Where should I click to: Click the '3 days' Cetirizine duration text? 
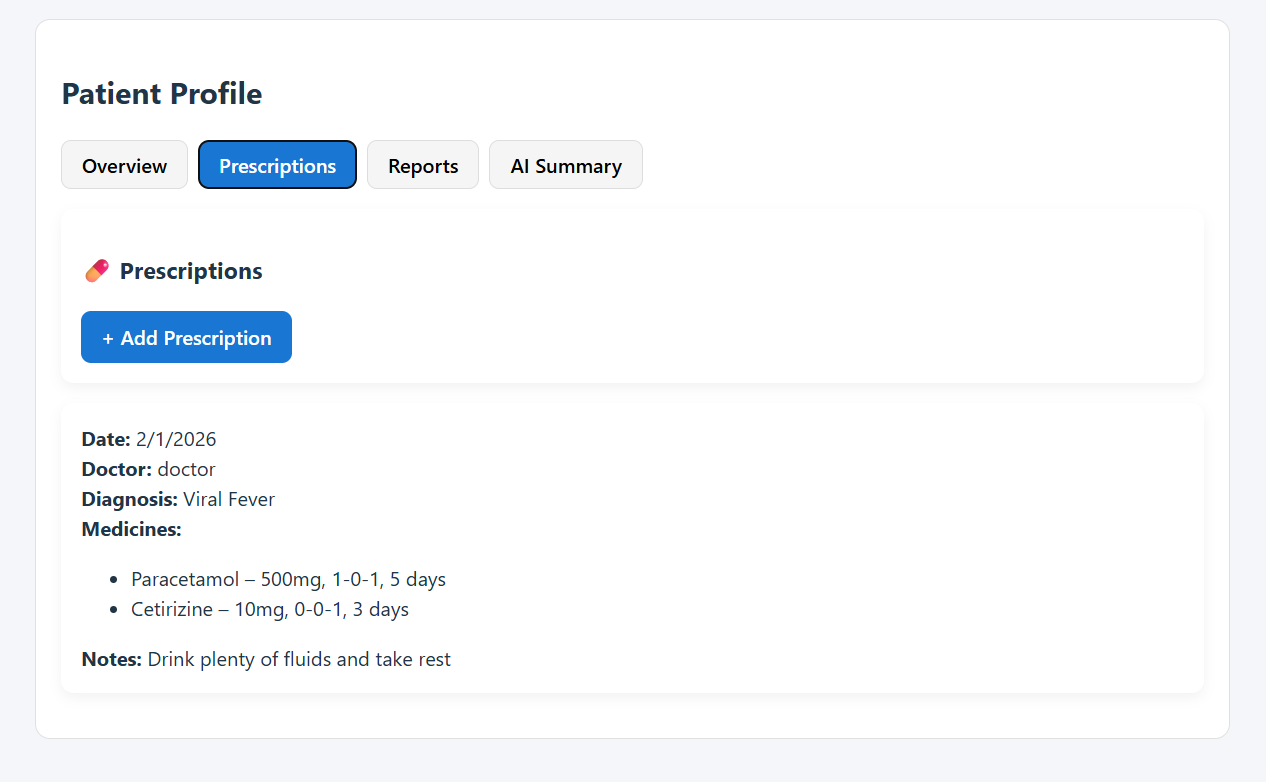point(381,609)
